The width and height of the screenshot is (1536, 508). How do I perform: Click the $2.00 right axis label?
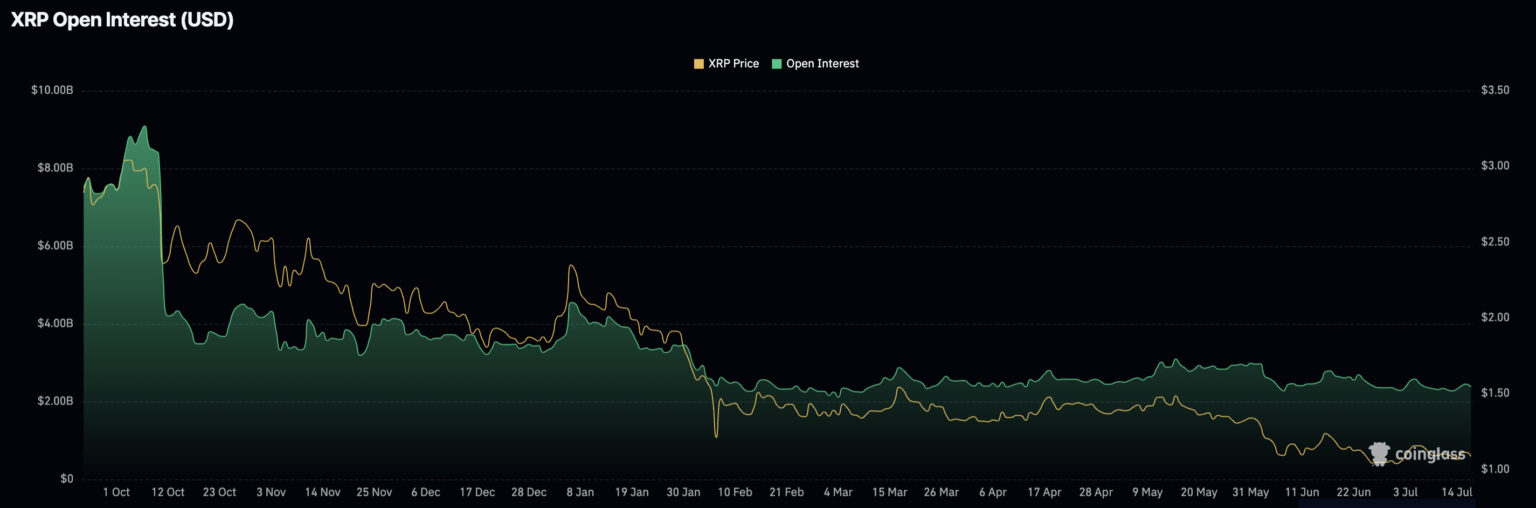click(x=1495, y=318)
